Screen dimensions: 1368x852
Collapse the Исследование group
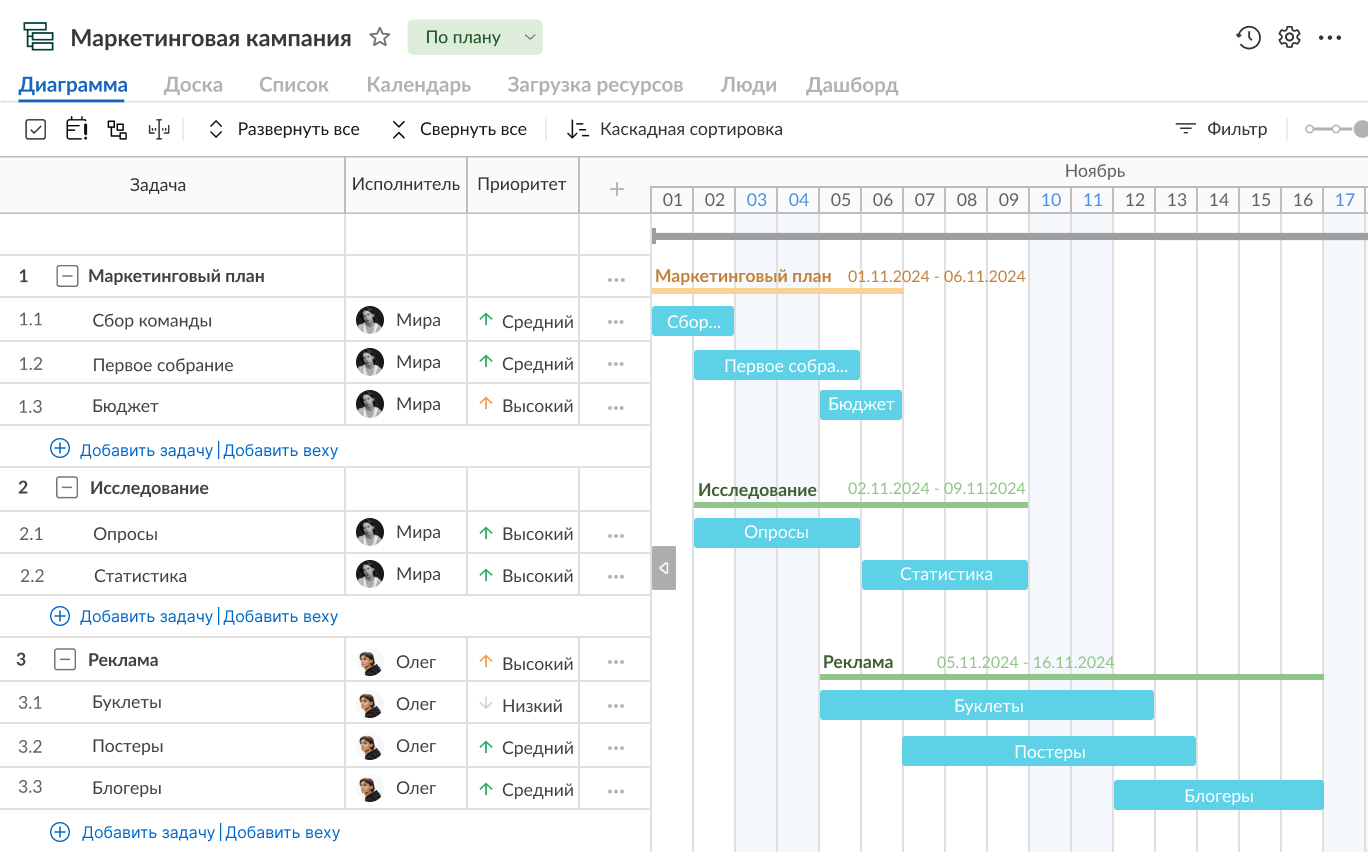67,488
